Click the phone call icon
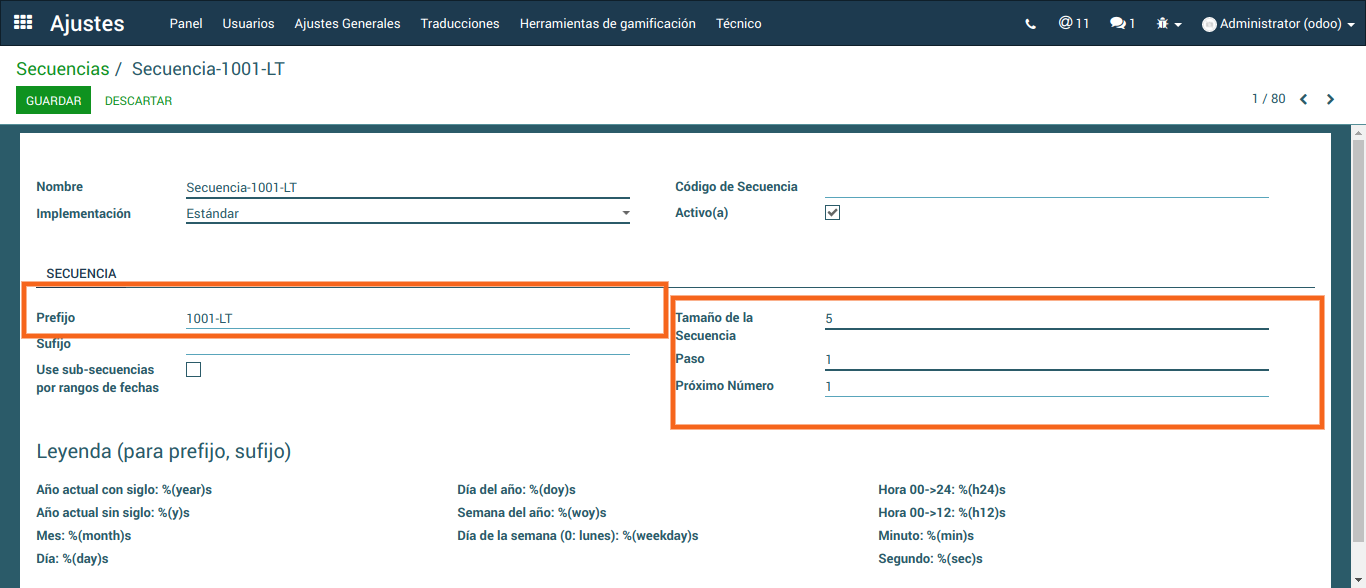Viewport: 1366px width, 588px height. pos(1031,24)
